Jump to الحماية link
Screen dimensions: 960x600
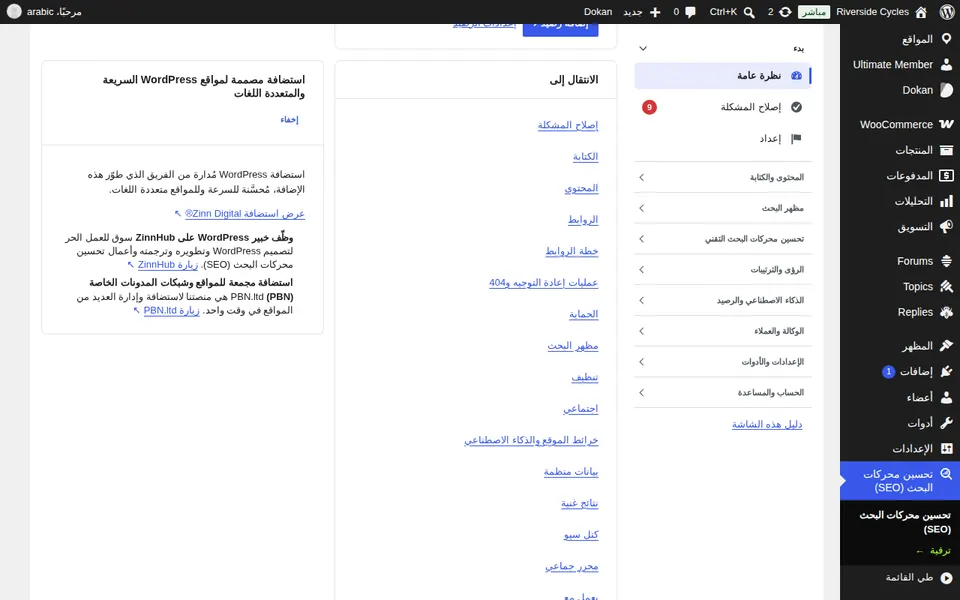click(583, 315)
